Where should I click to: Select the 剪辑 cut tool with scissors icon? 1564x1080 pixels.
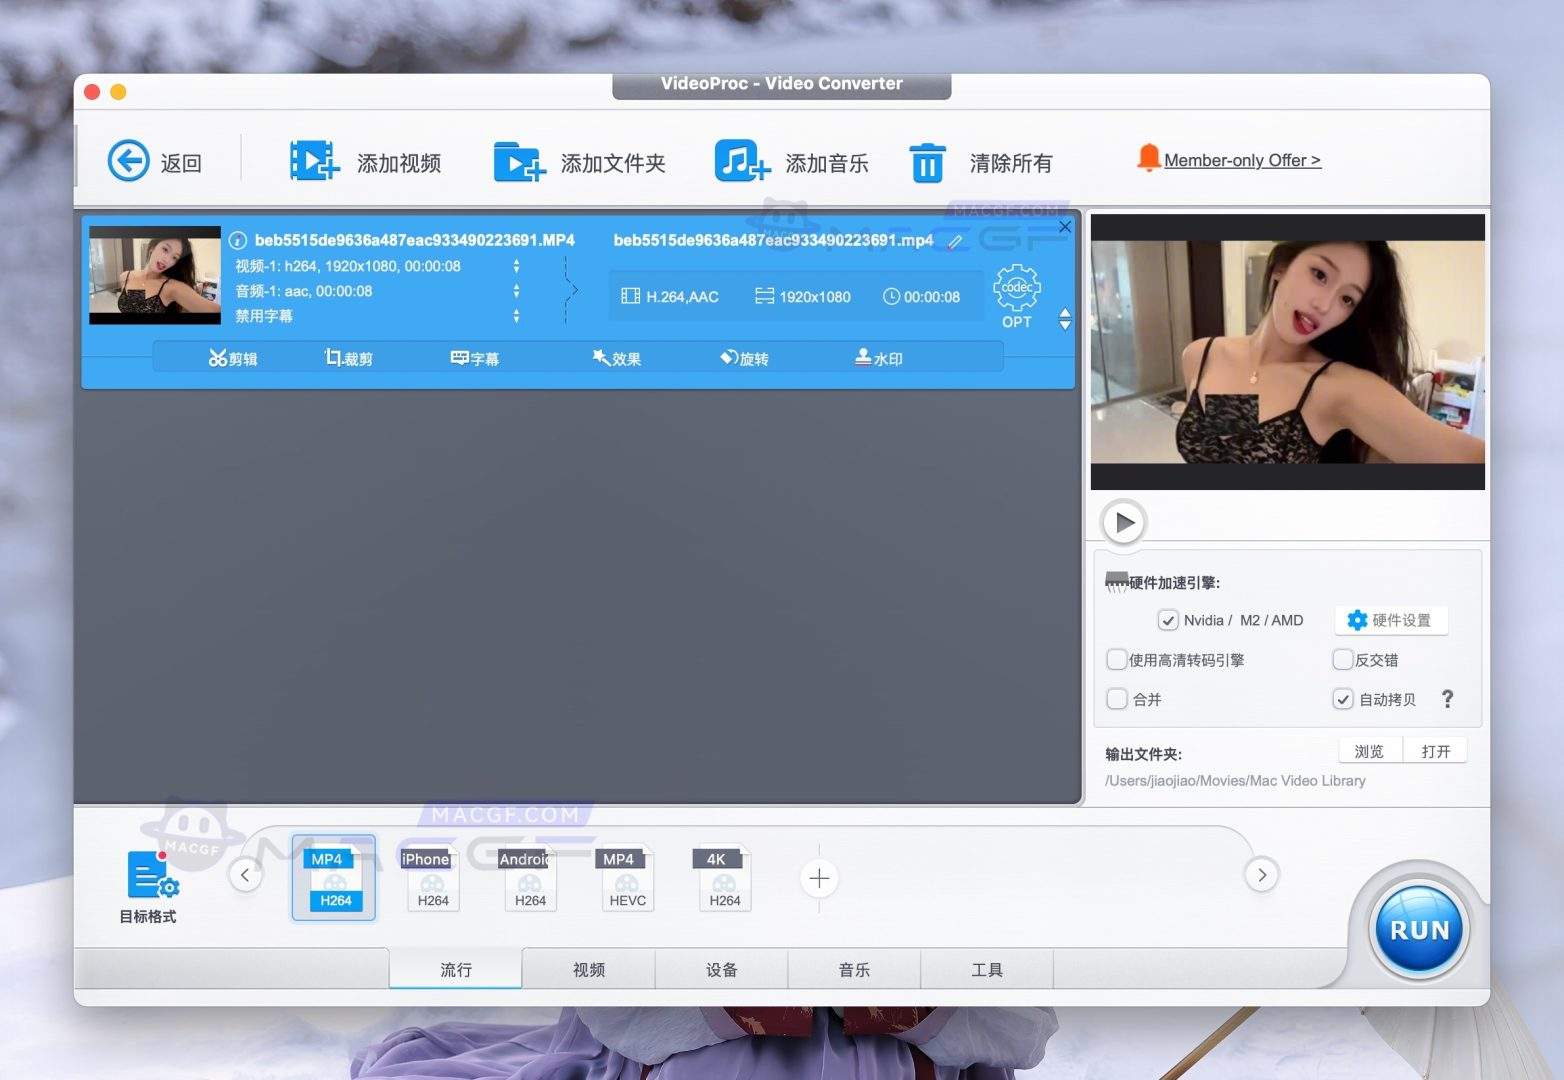tap(234, 357)
